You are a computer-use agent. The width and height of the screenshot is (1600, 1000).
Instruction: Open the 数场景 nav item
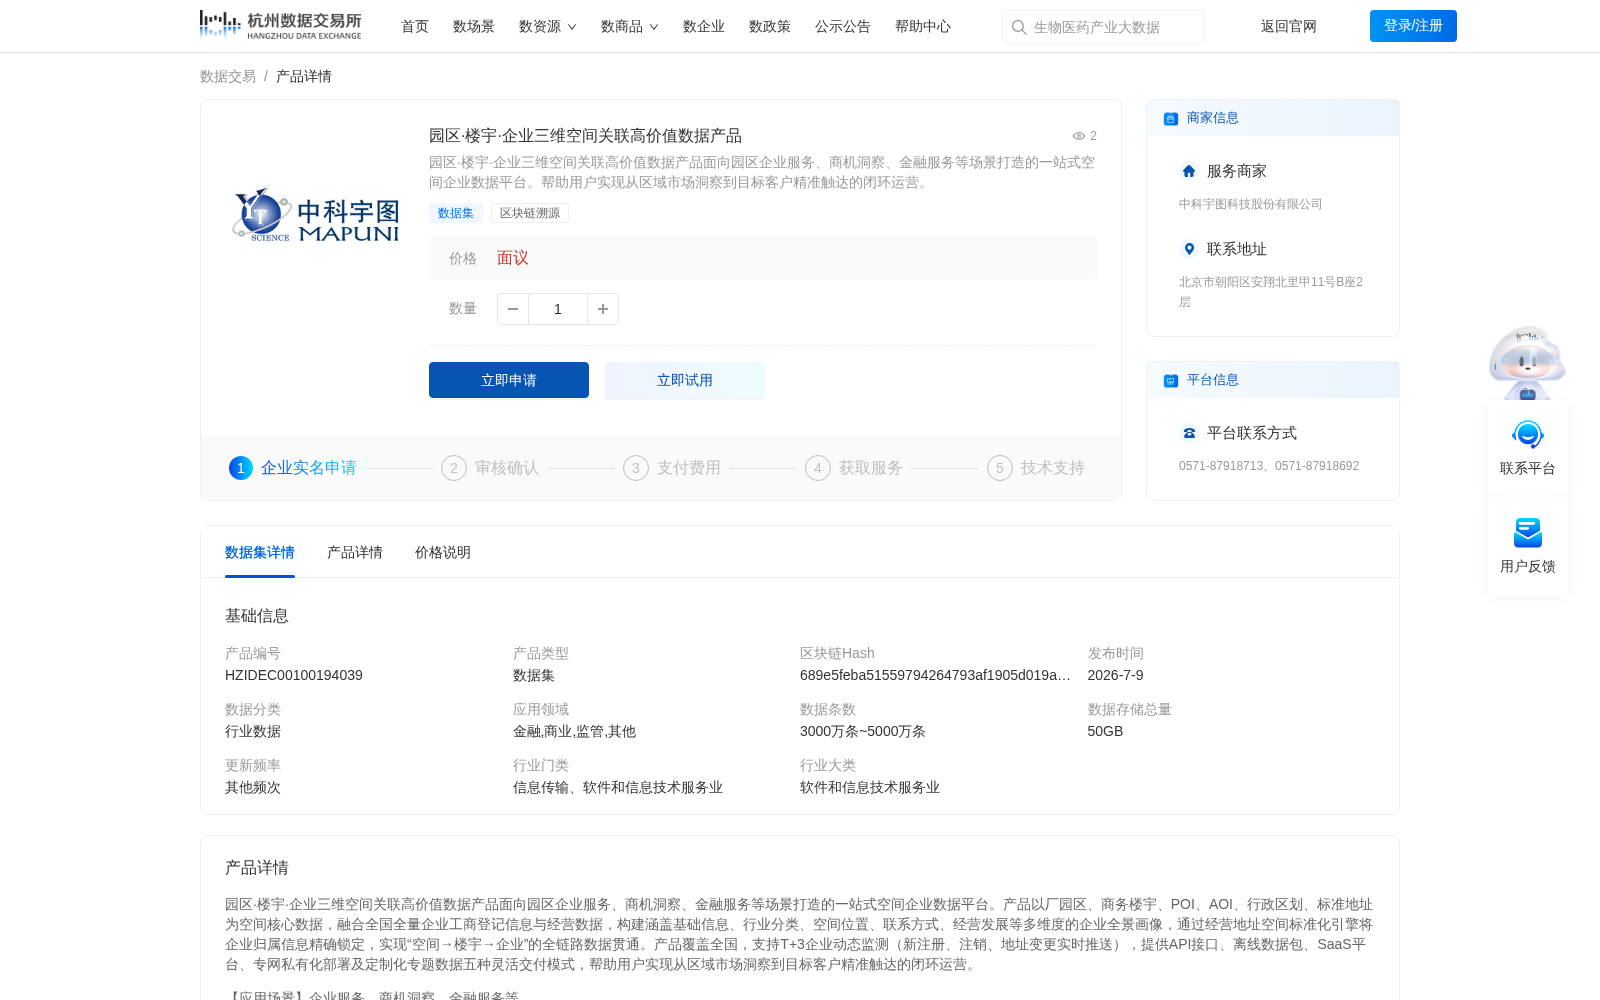click(474, 26)
